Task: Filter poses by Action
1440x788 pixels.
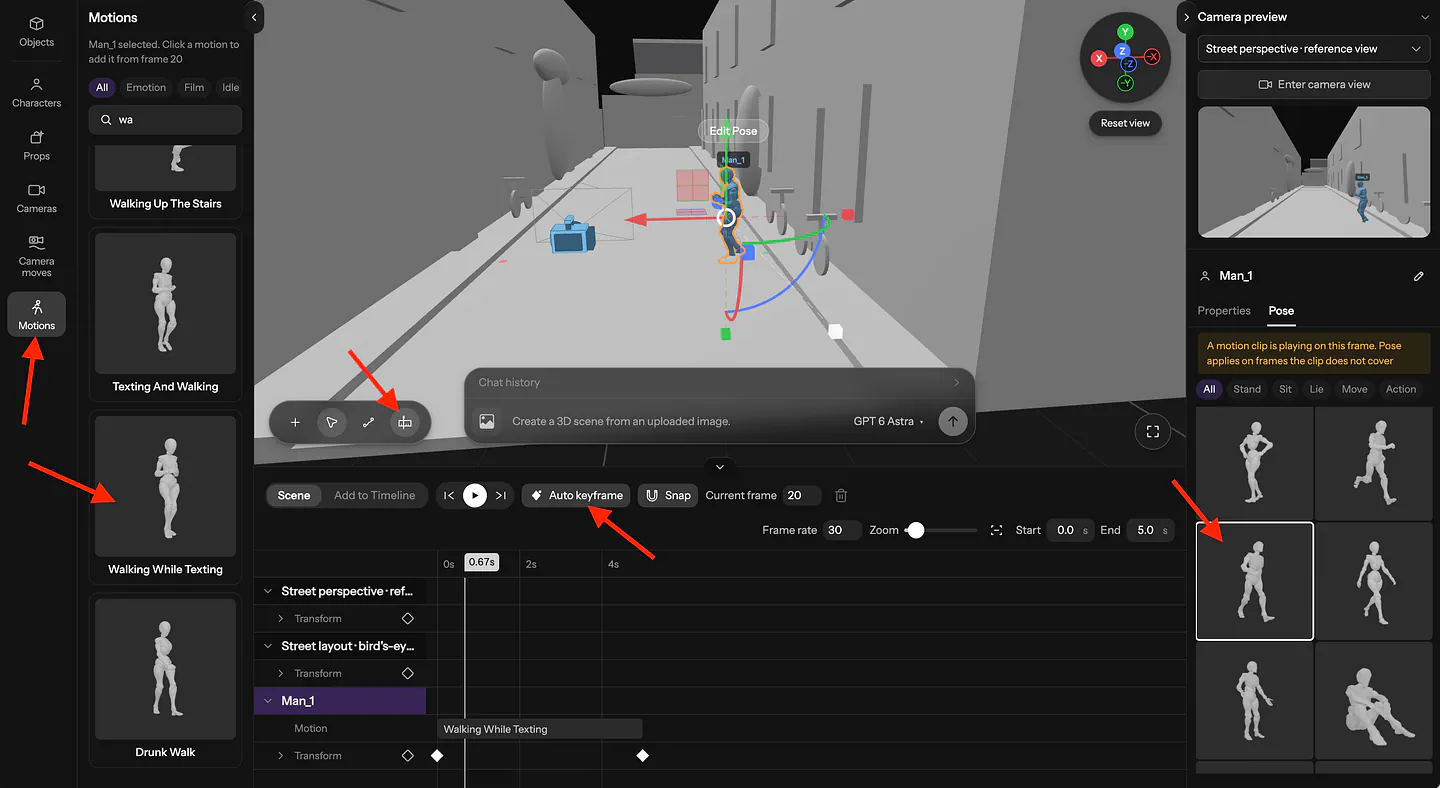Action: (x=1400, y=389)
